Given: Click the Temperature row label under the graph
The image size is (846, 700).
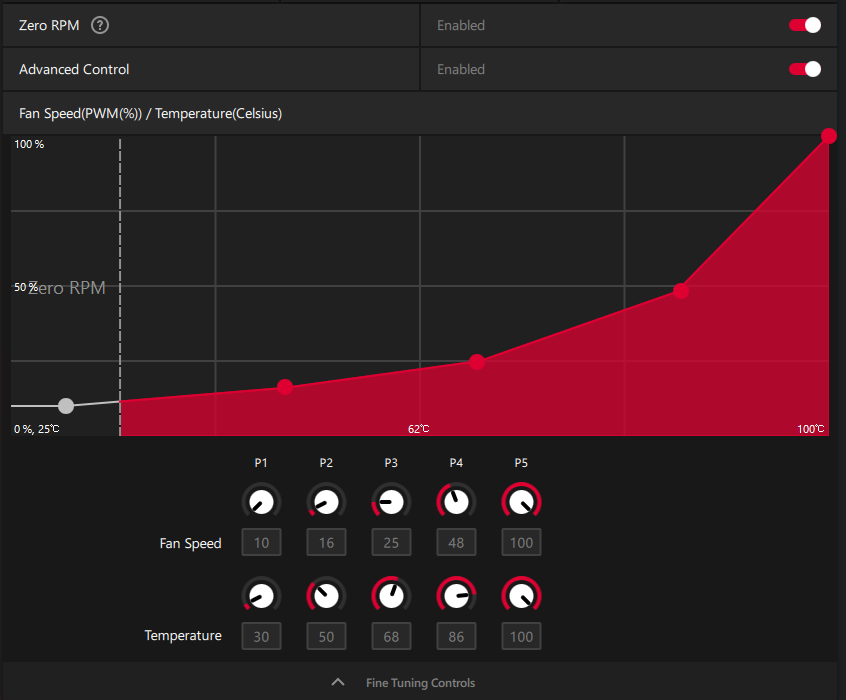Looking at the screenshot, I should tap(183, 635).
